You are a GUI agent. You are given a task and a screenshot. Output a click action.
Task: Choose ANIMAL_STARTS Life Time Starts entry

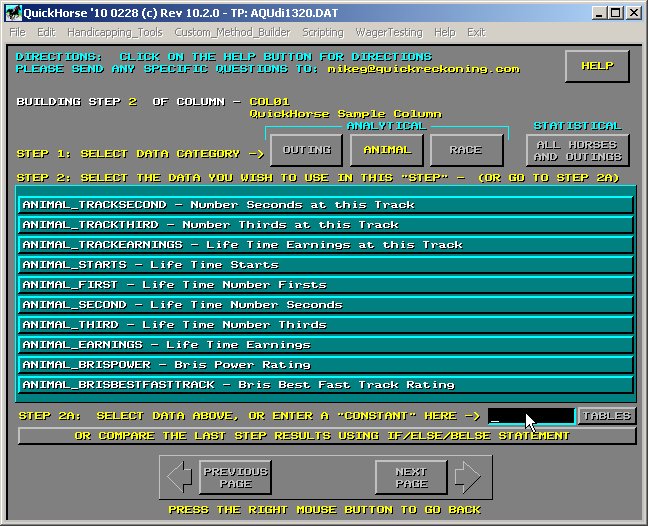pyautogui.click(x=326, y=265)
